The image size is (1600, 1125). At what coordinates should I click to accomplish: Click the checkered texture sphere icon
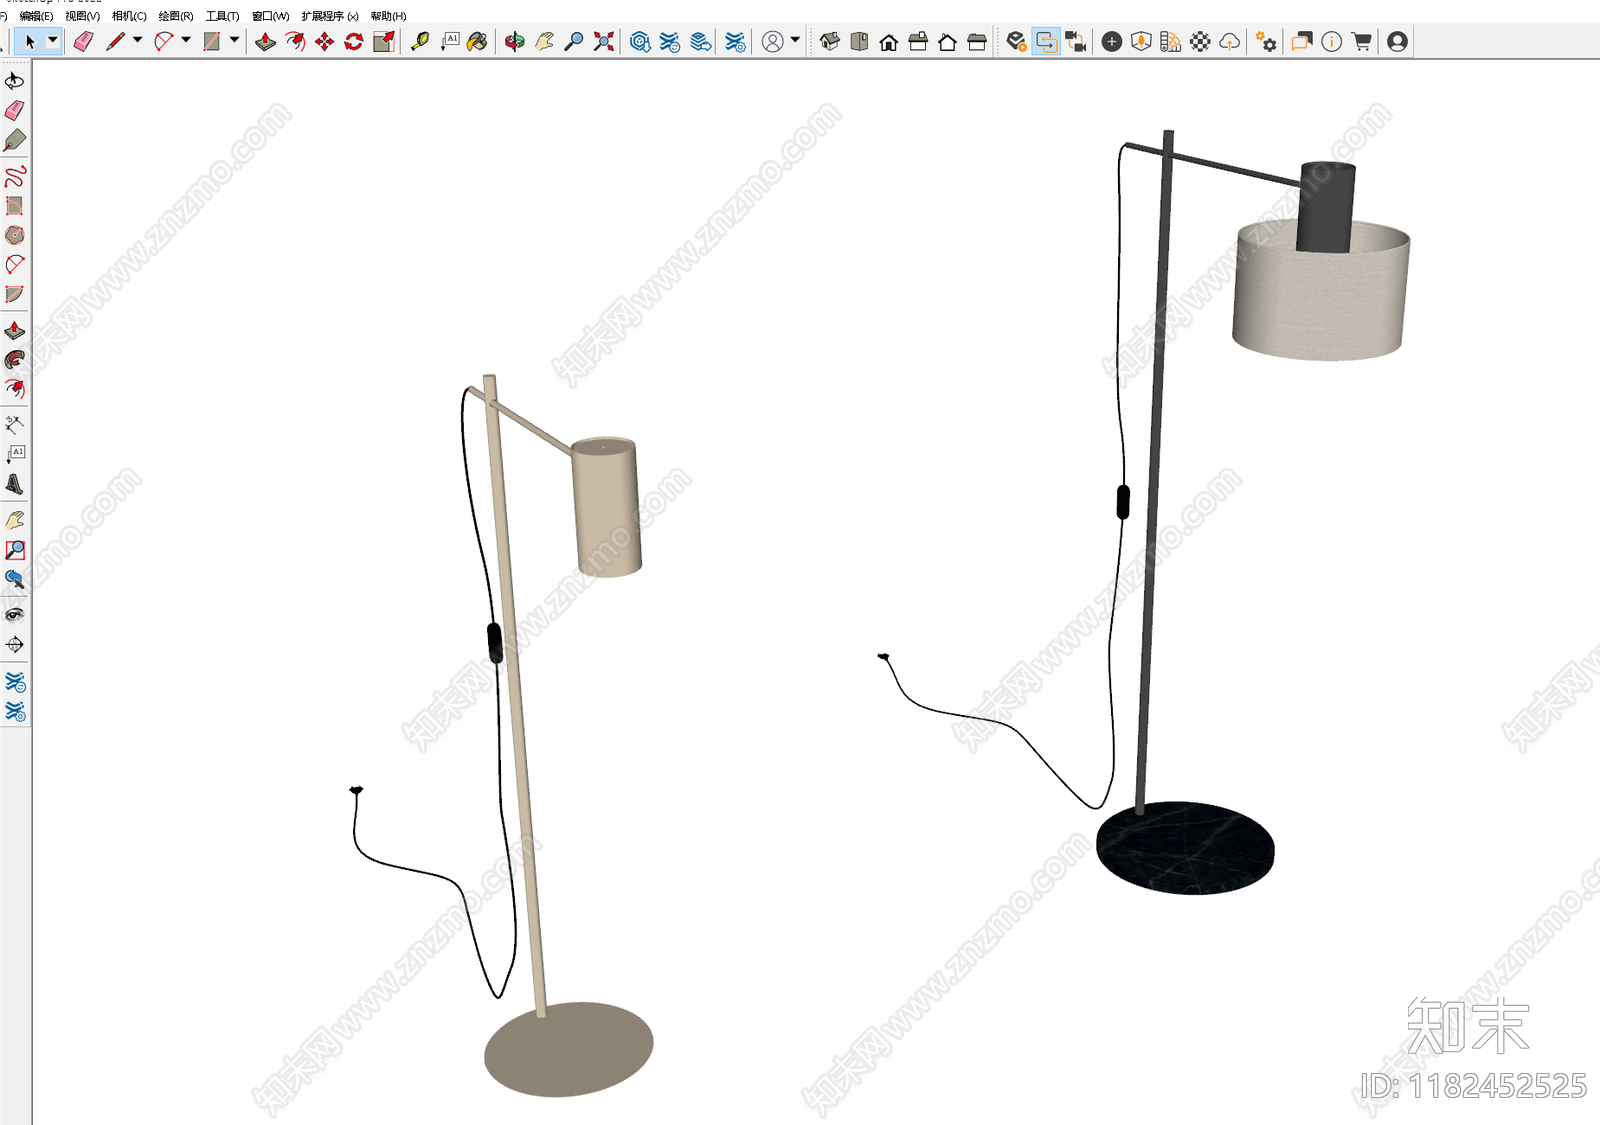tap(1200, 41)
